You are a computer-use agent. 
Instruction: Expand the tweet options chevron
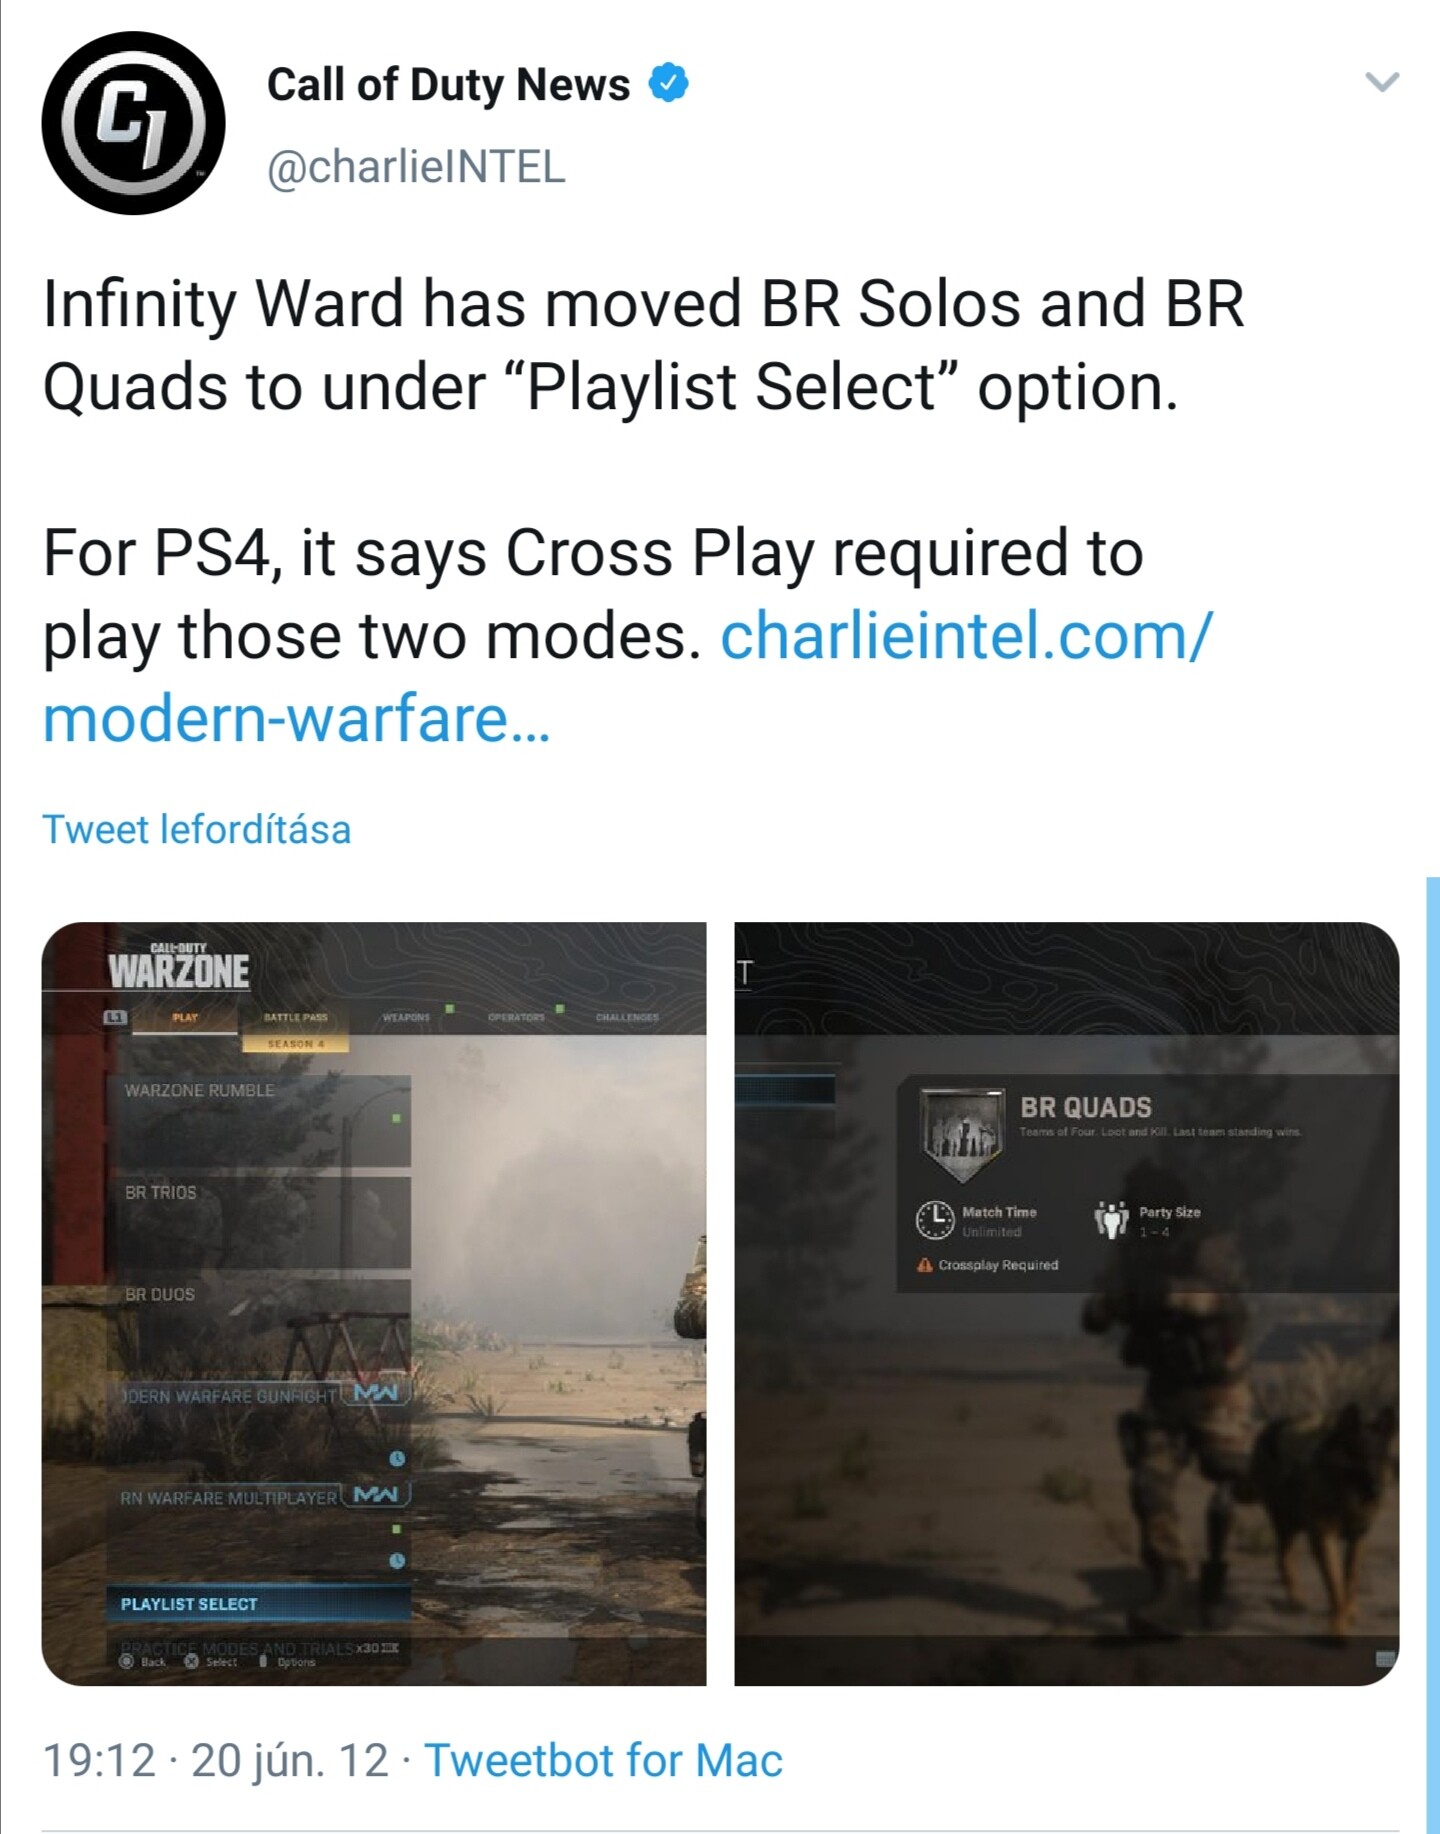[x=1382, y=82]
